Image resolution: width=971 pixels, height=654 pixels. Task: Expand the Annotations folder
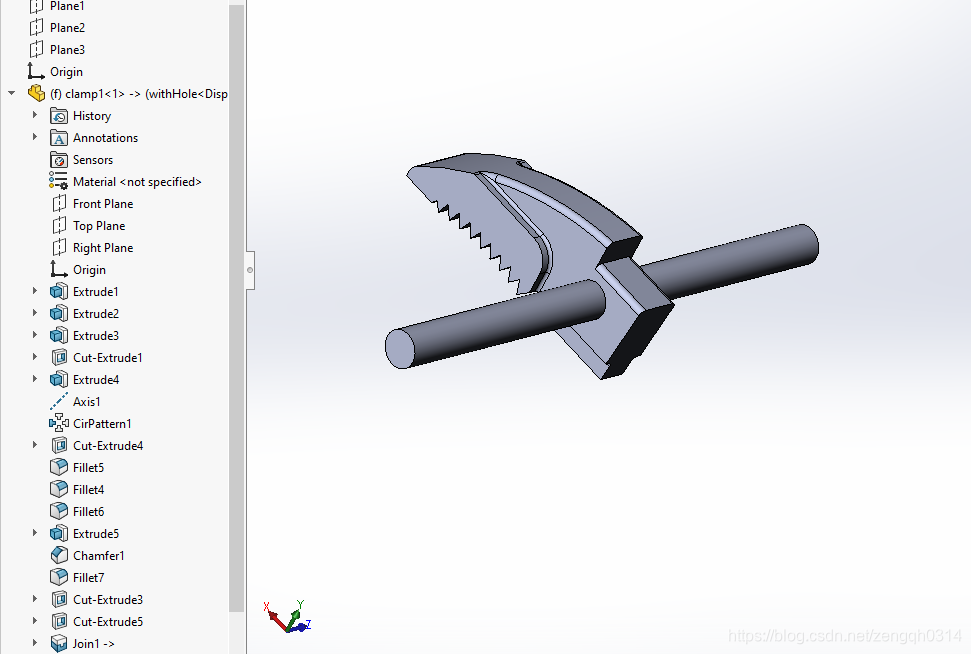click(x=35, y=137)
